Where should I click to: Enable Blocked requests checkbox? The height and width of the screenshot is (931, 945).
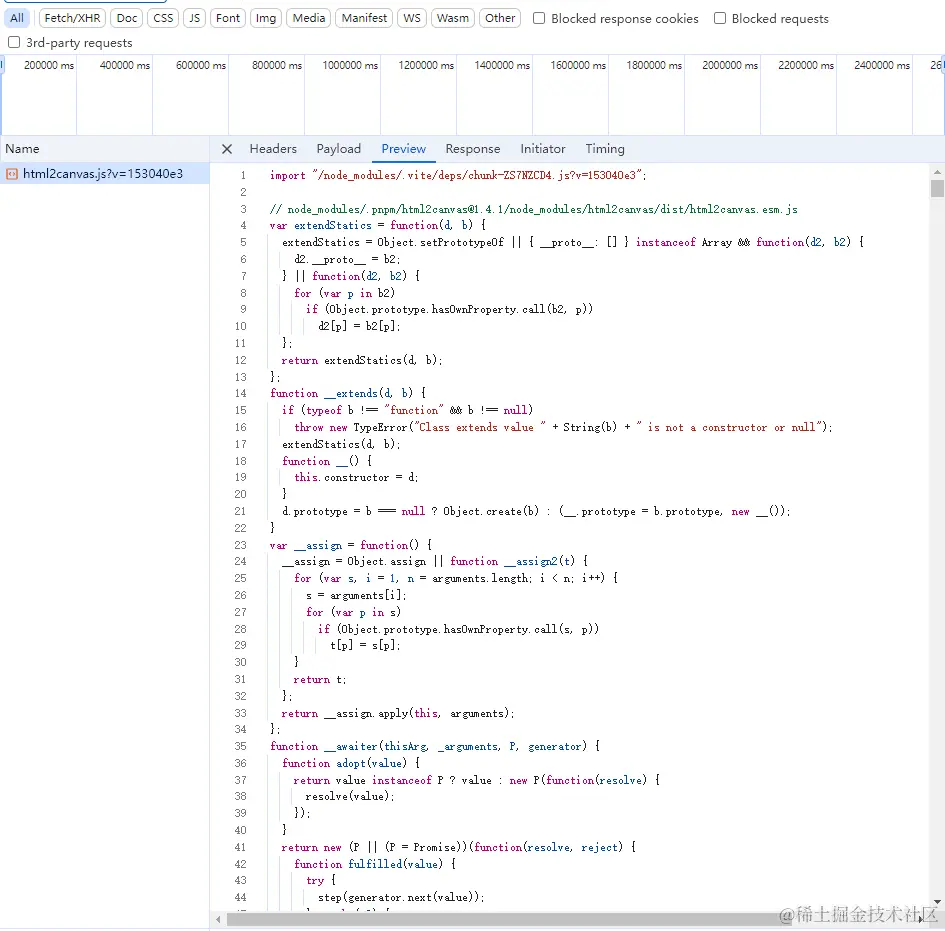[x=720, y=18]
